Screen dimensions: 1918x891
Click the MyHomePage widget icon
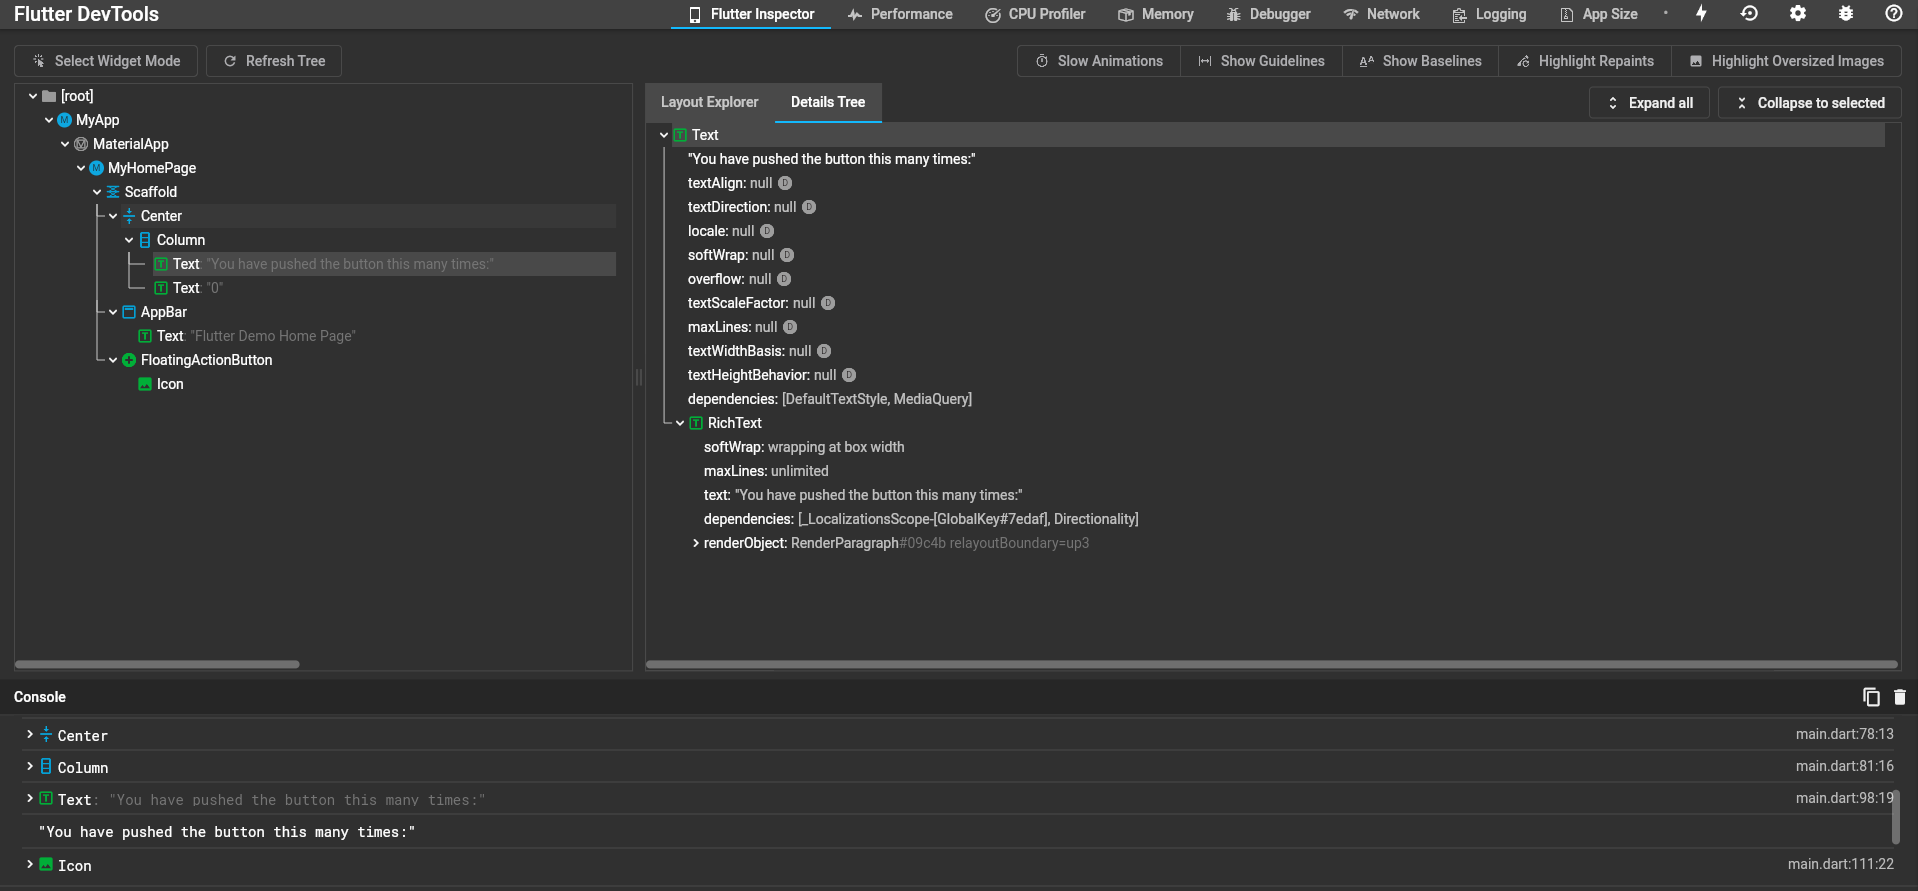(x=97, y=168)
